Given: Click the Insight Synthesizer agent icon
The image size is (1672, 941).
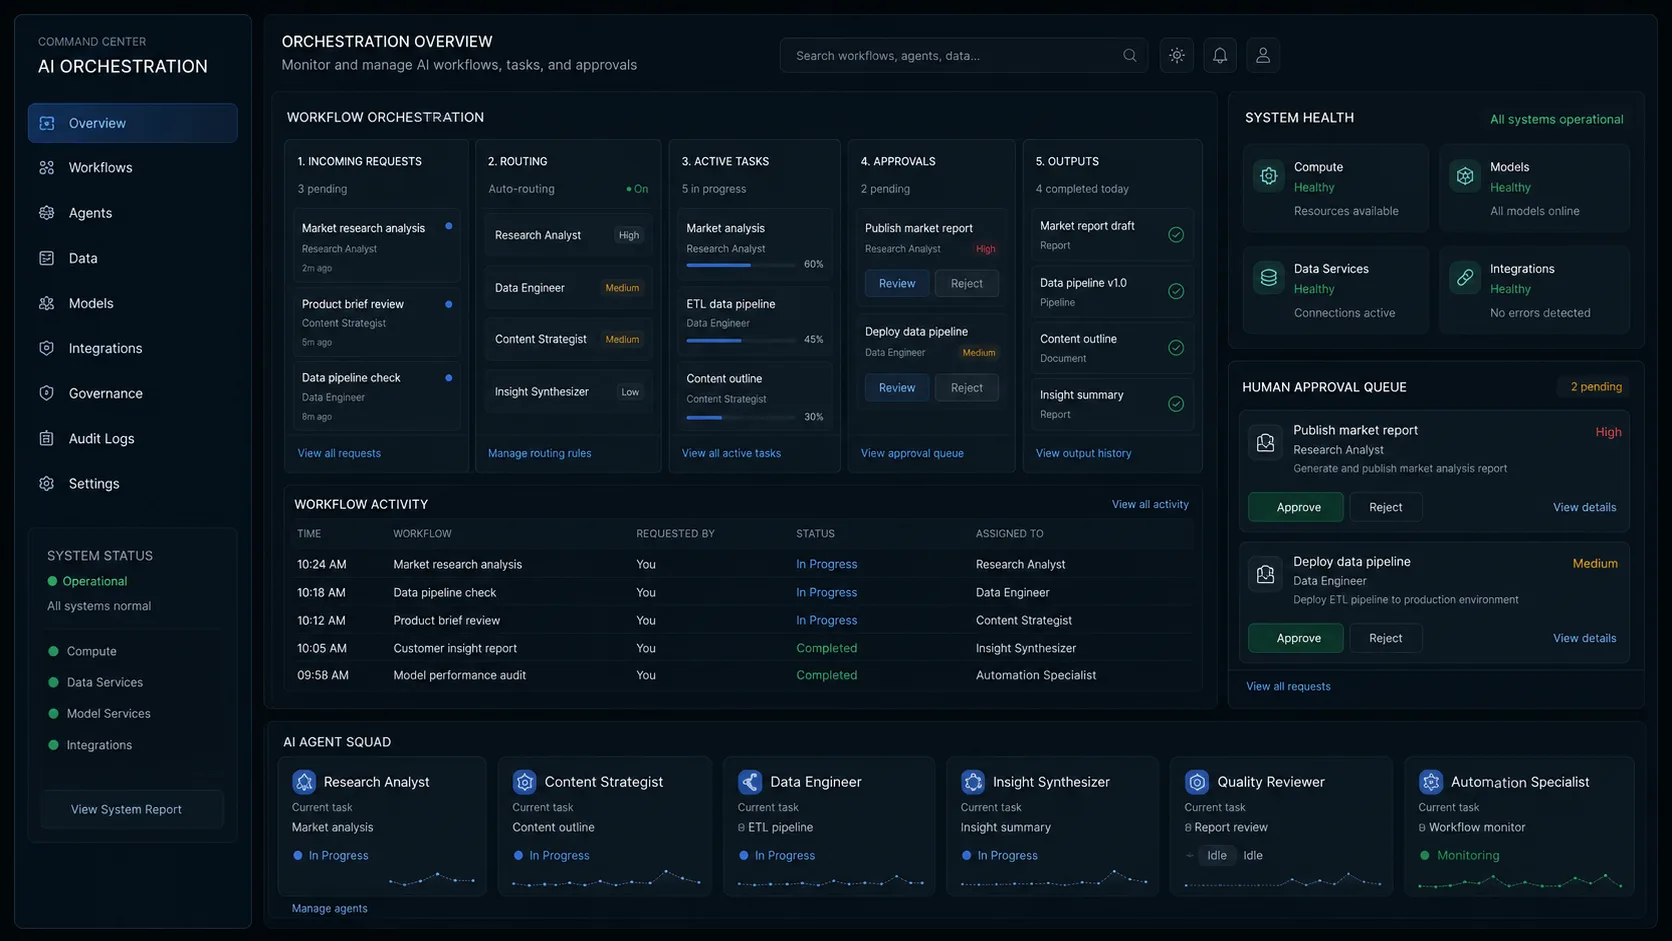Looking at the screenshot, I should (973, 782).
